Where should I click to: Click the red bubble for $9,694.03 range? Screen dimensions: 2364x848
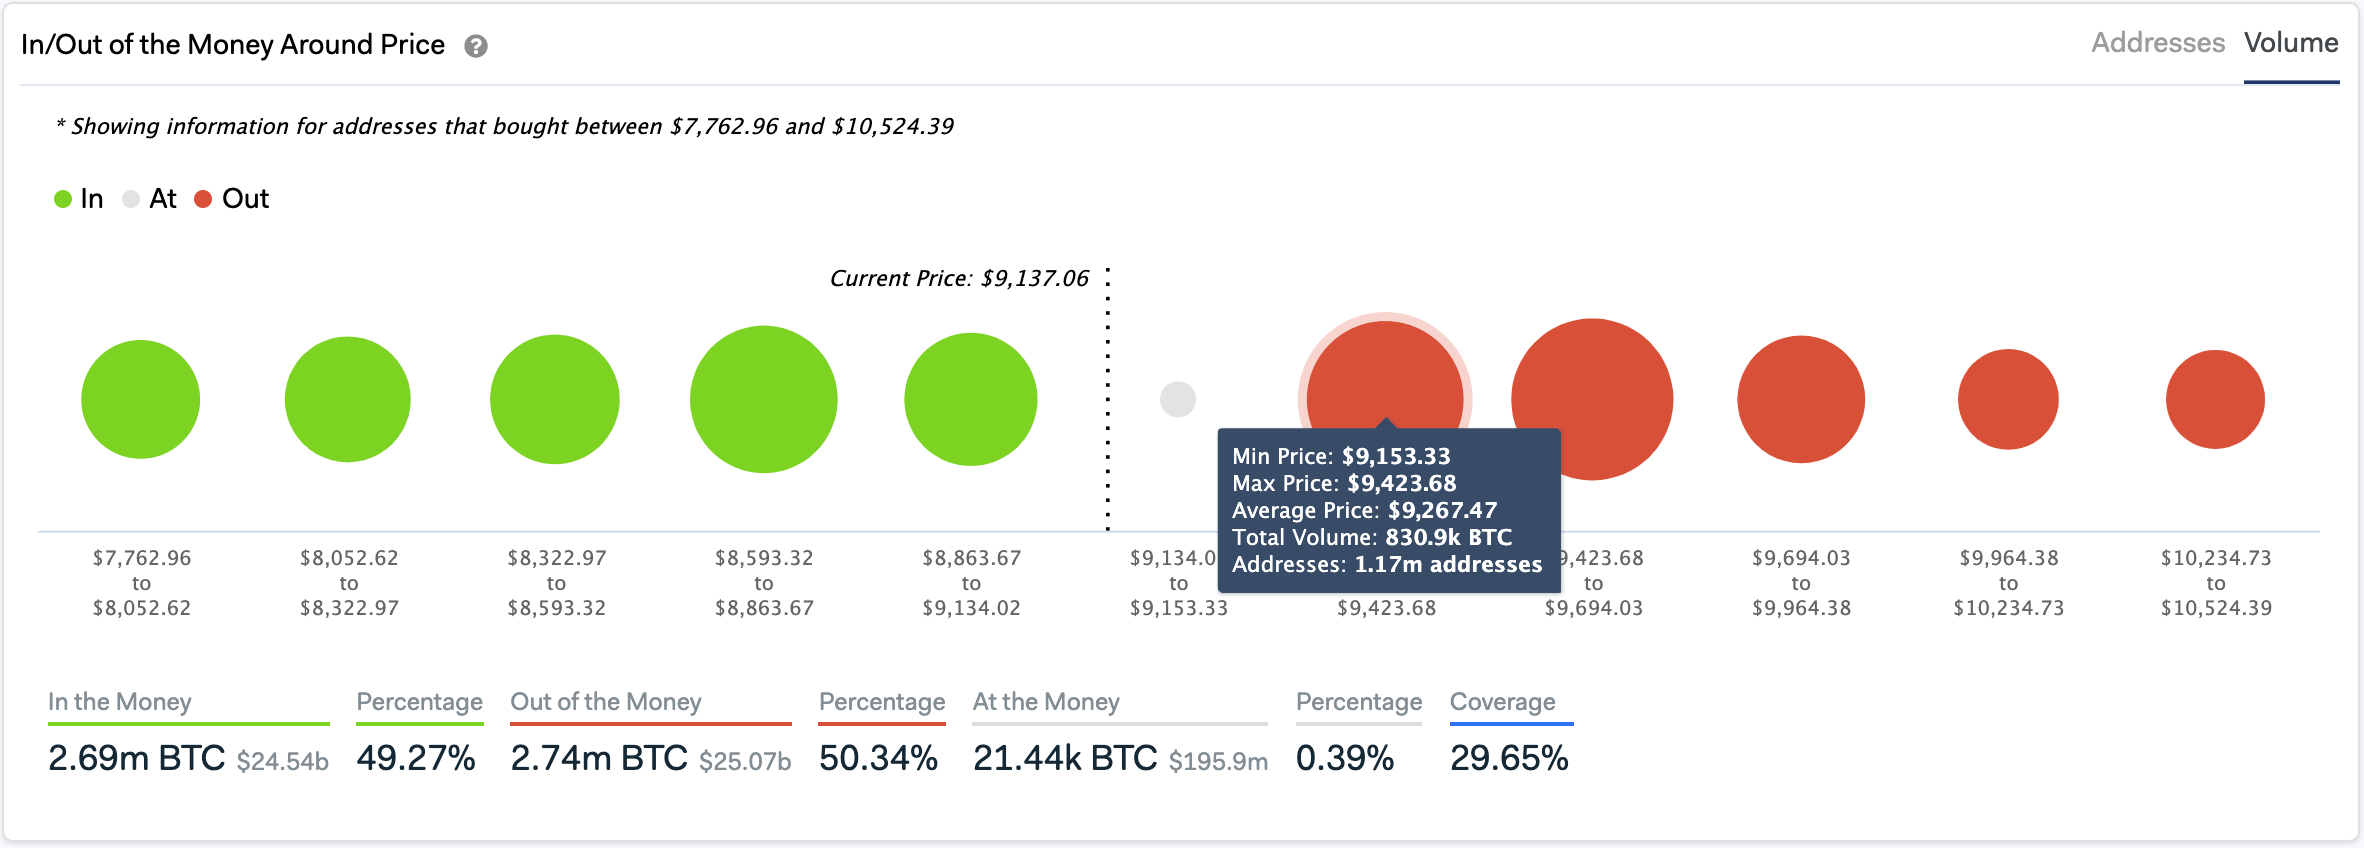click(x=1800, y=398)
